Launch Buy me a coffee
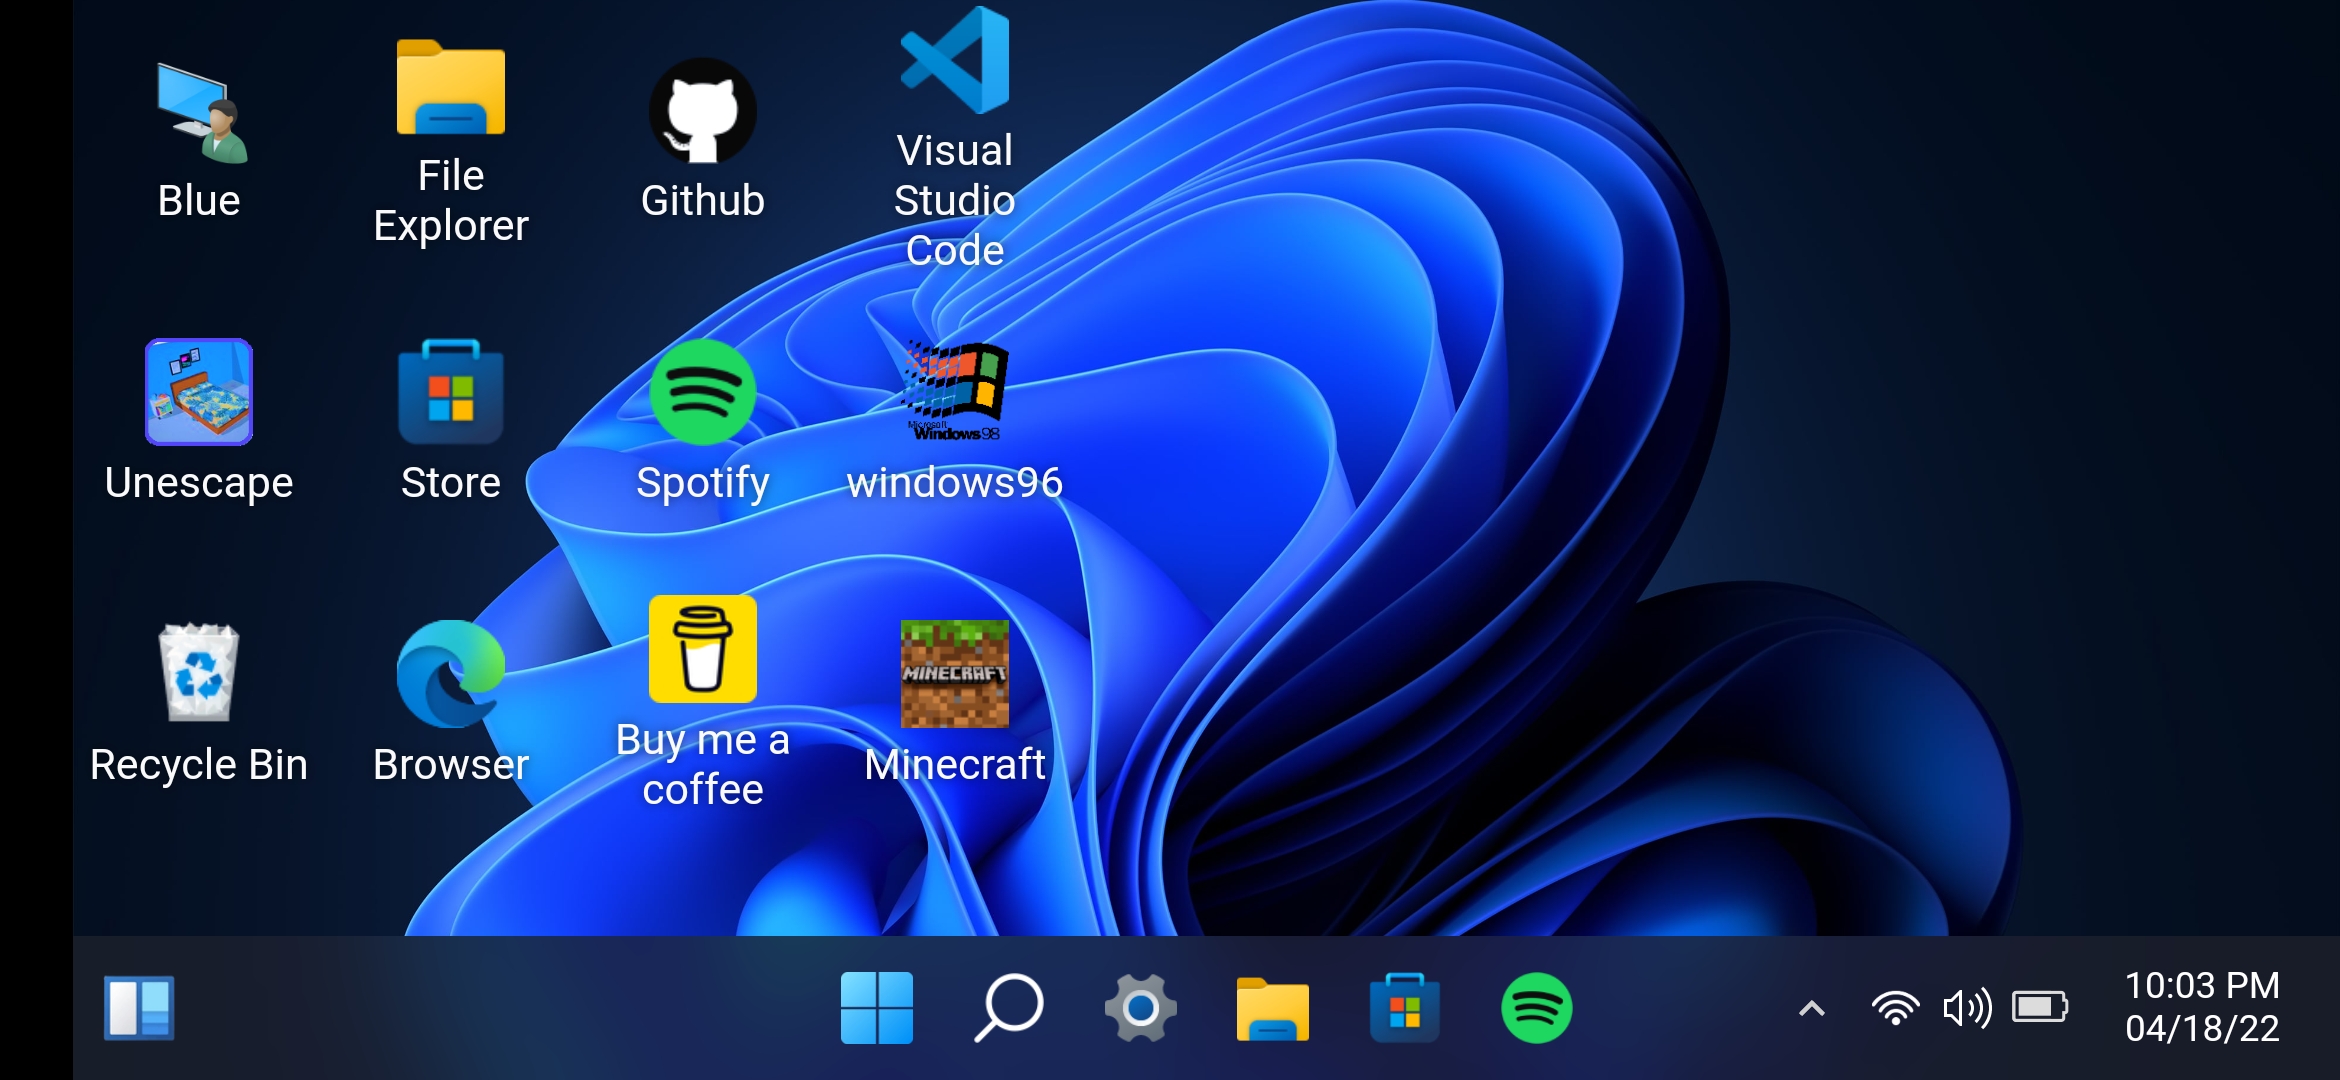The image size is (2340, 1080). [703, 649]
